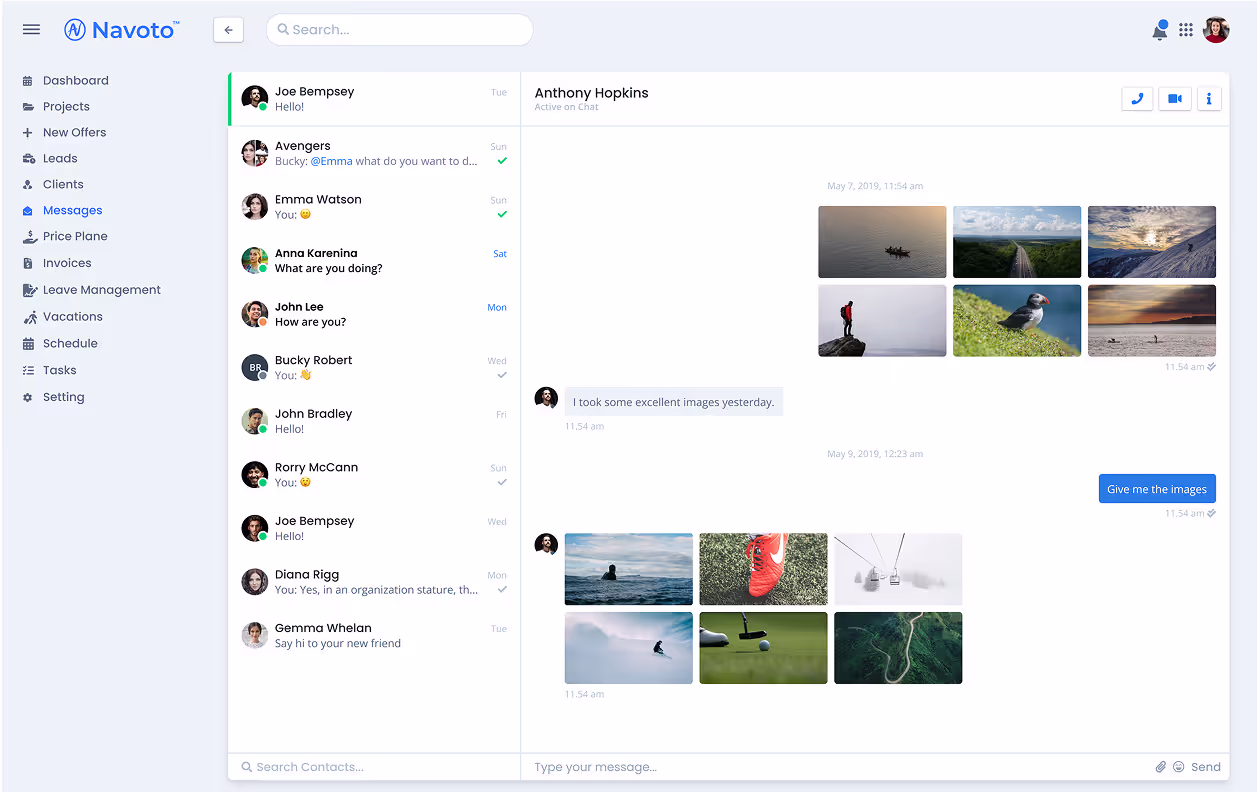
Task: Open John Lee conversation
Action: coord(374,314)
